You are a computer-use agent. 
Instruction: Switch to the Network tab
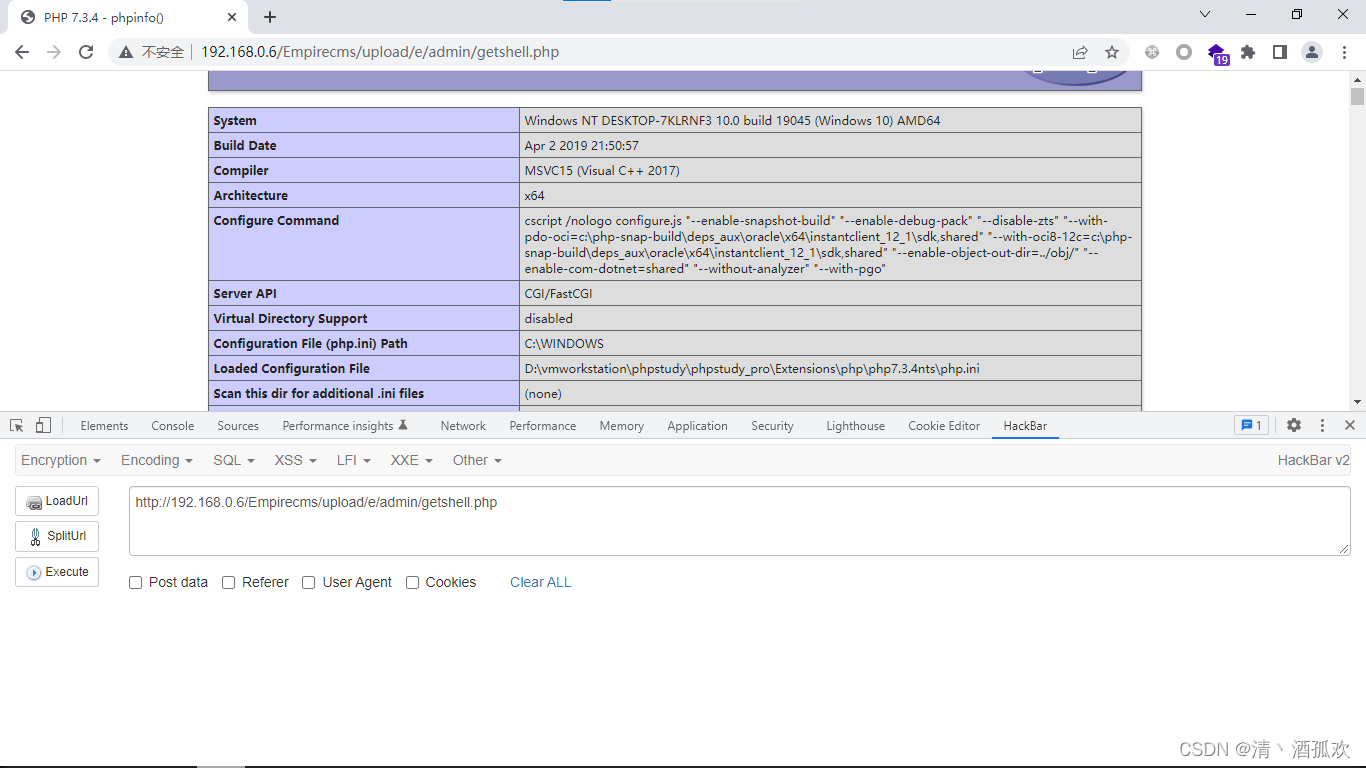point(463,426)
